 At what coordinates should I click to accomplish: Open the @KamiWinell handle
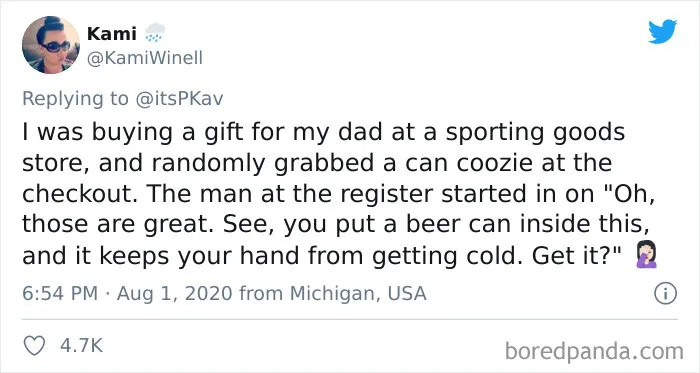point(145,58)
